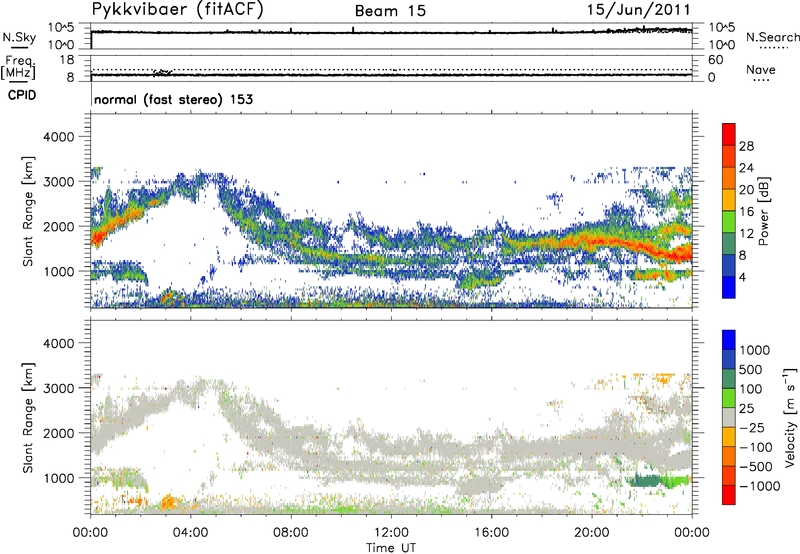Click the '18' frequency axis value
Screen dimensions: 800x554
click(66, 60)
